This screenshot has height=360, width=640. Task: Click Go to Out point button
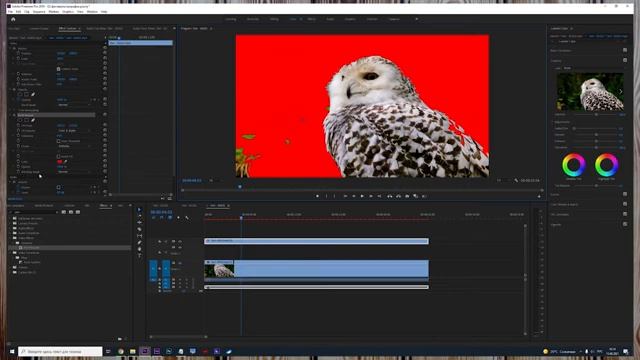379,196
